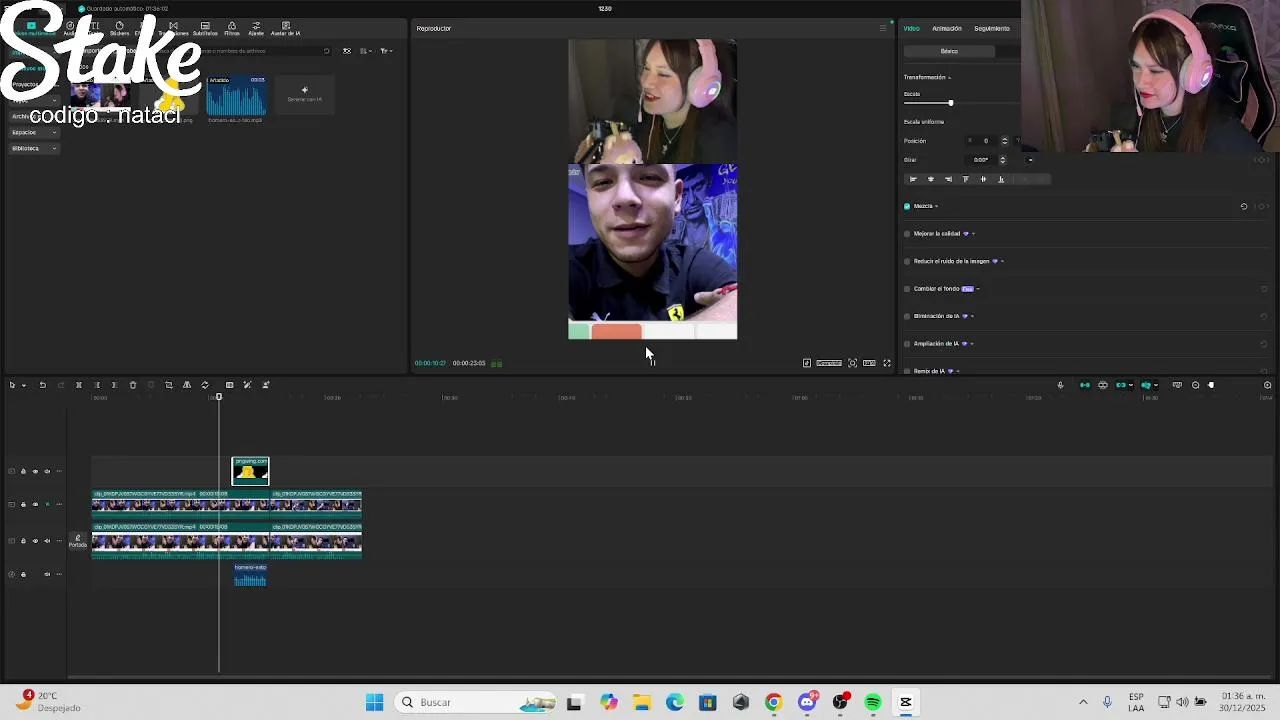Toggle lock on the bottom audio track
This screenshot has width=1280, height=720.
tap(23, 574)
